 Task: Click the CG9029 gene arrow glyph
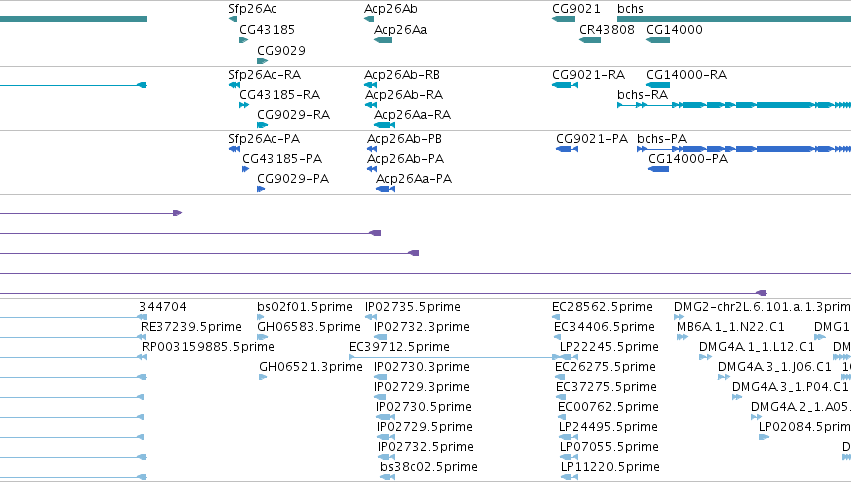263,61
